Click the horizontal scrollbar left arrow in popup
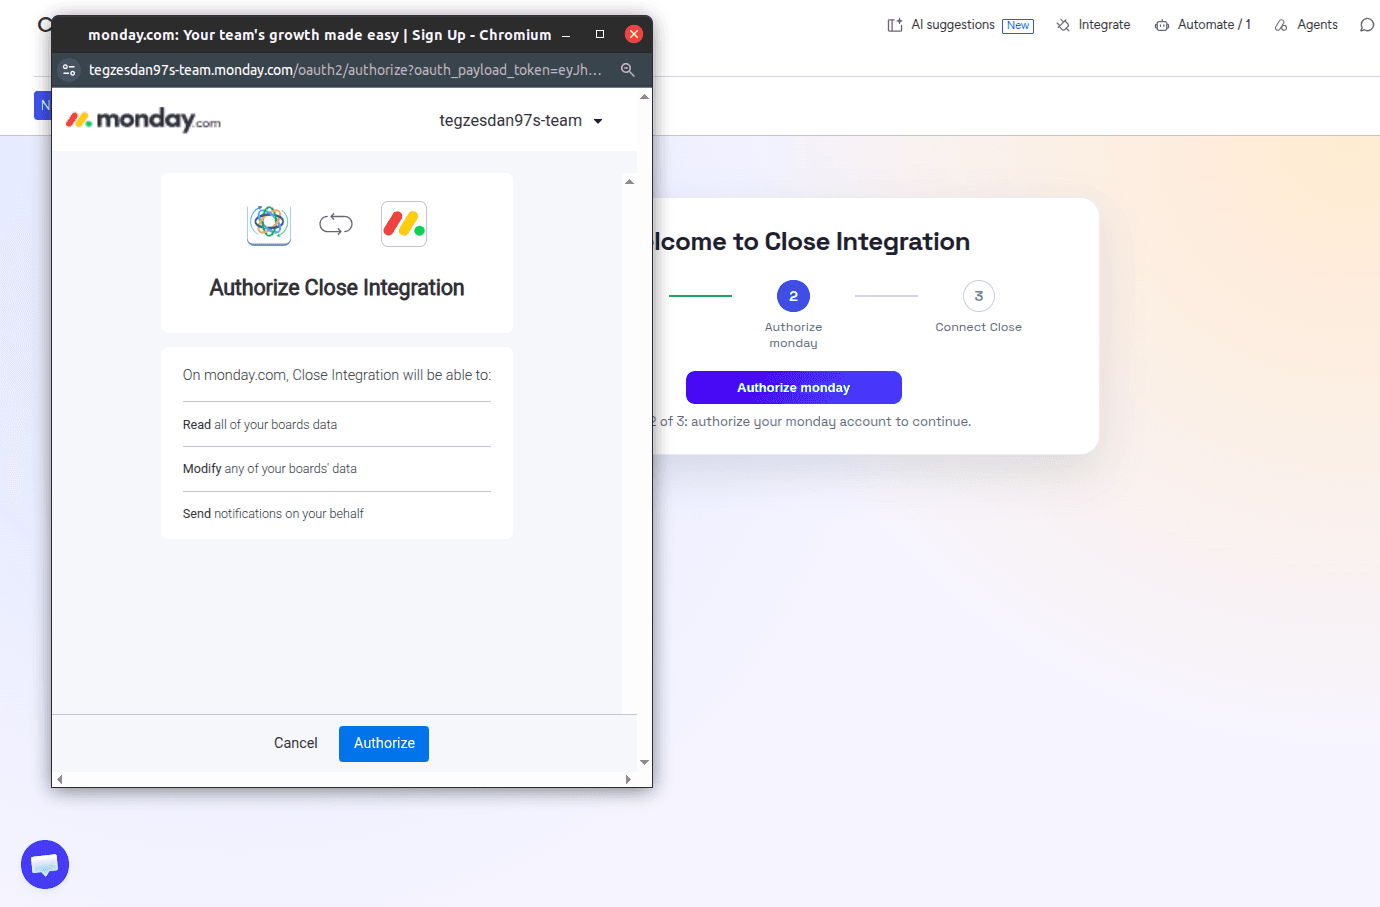Screen dimensions: 1380x907 (x=60, y=780)
